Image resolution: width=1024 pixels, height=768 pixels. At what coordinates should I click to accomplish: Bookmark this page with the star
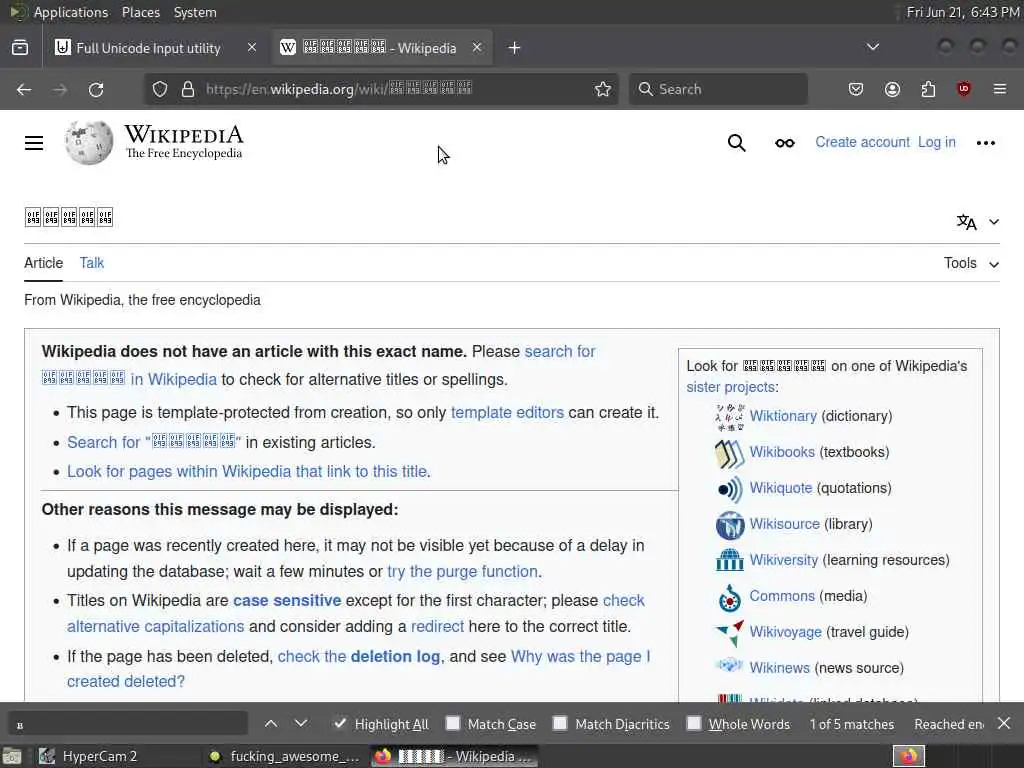tap(603, 89)
